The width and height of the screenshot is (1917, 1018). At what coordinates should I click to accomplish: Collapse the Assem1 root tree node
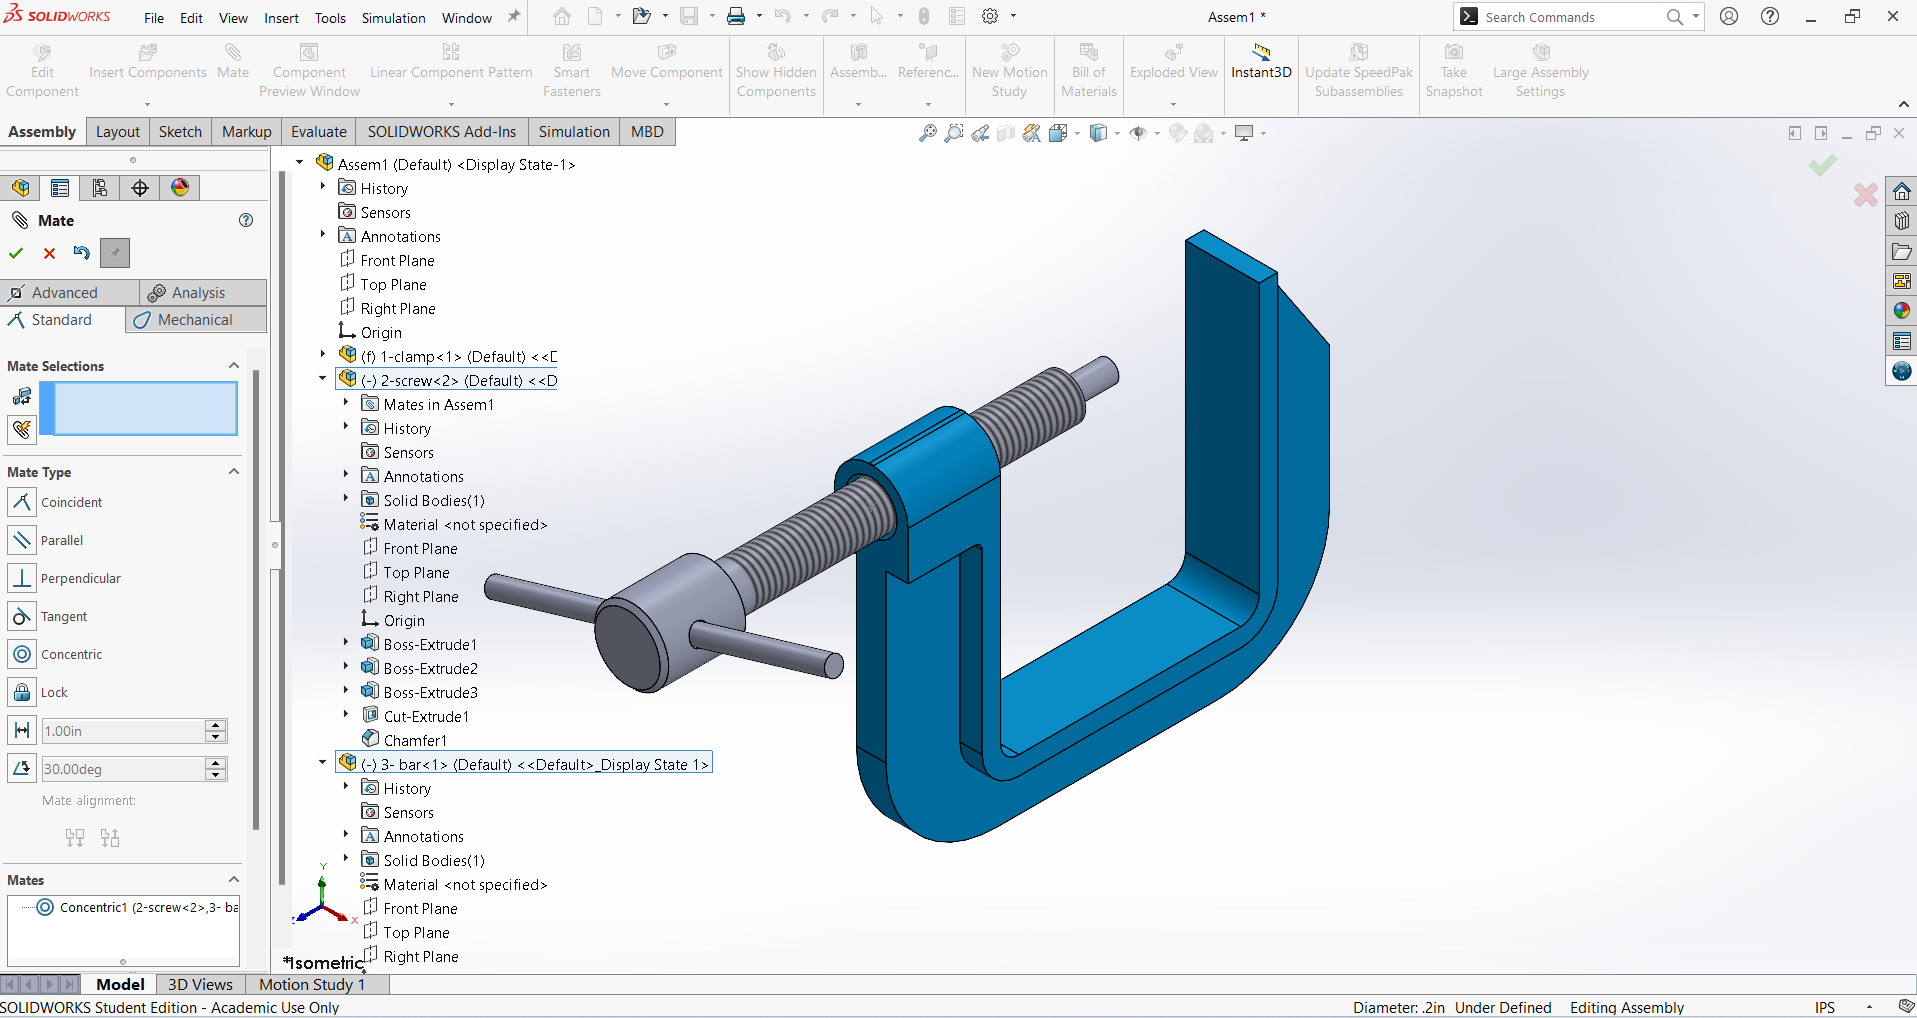pyautogui.click(x=299, y=162)
